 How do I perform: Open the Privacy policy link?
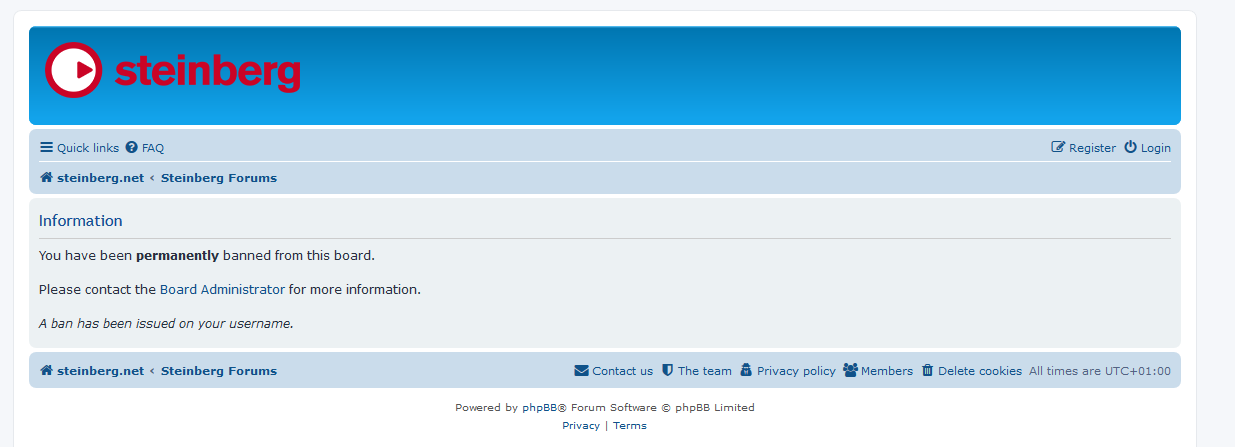click(787, 371)
